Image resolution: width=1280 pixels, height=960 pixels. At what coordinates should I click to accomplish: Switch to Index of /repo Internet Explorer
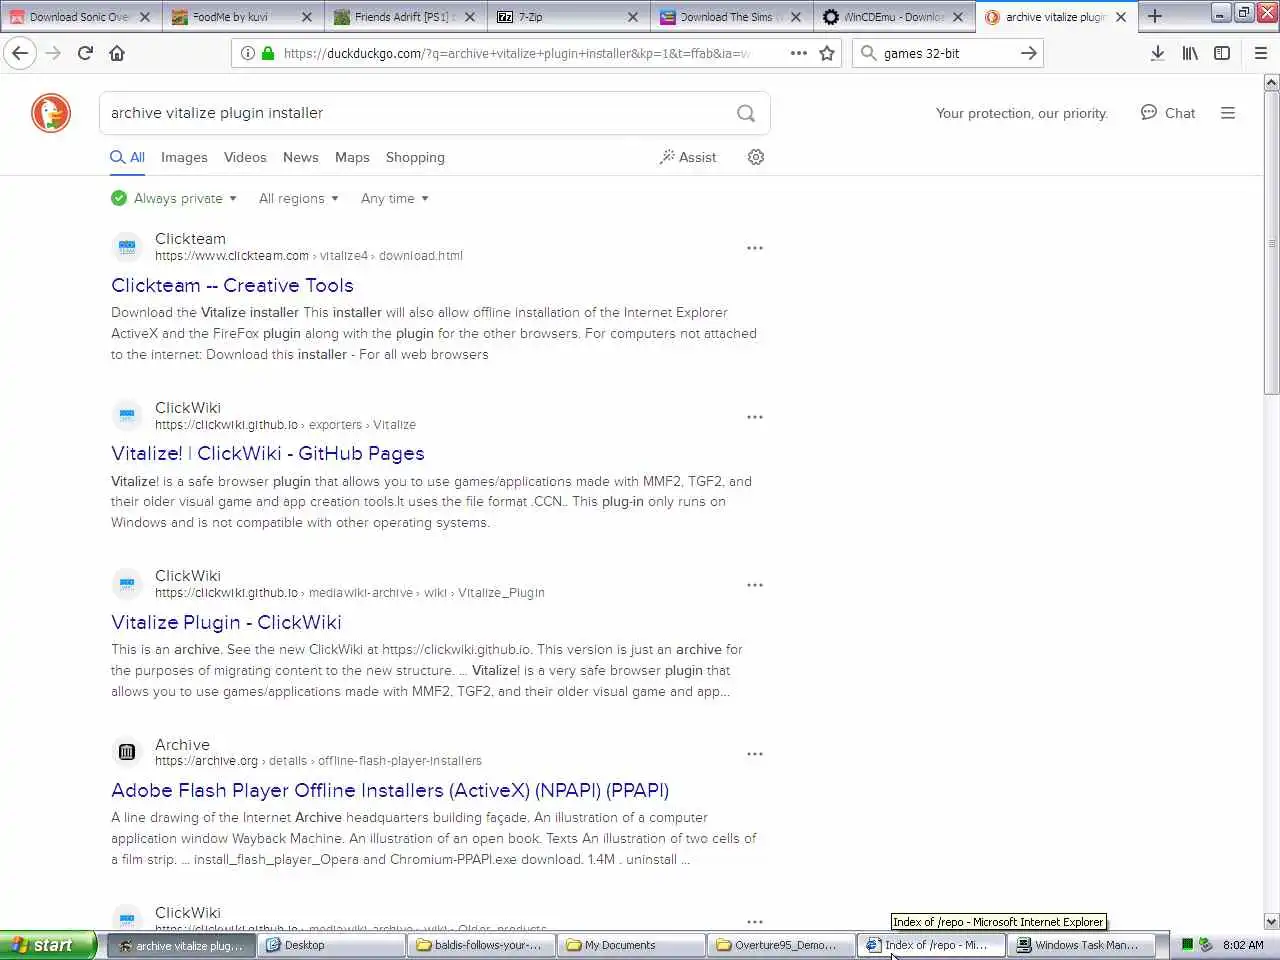coord(931,945)
